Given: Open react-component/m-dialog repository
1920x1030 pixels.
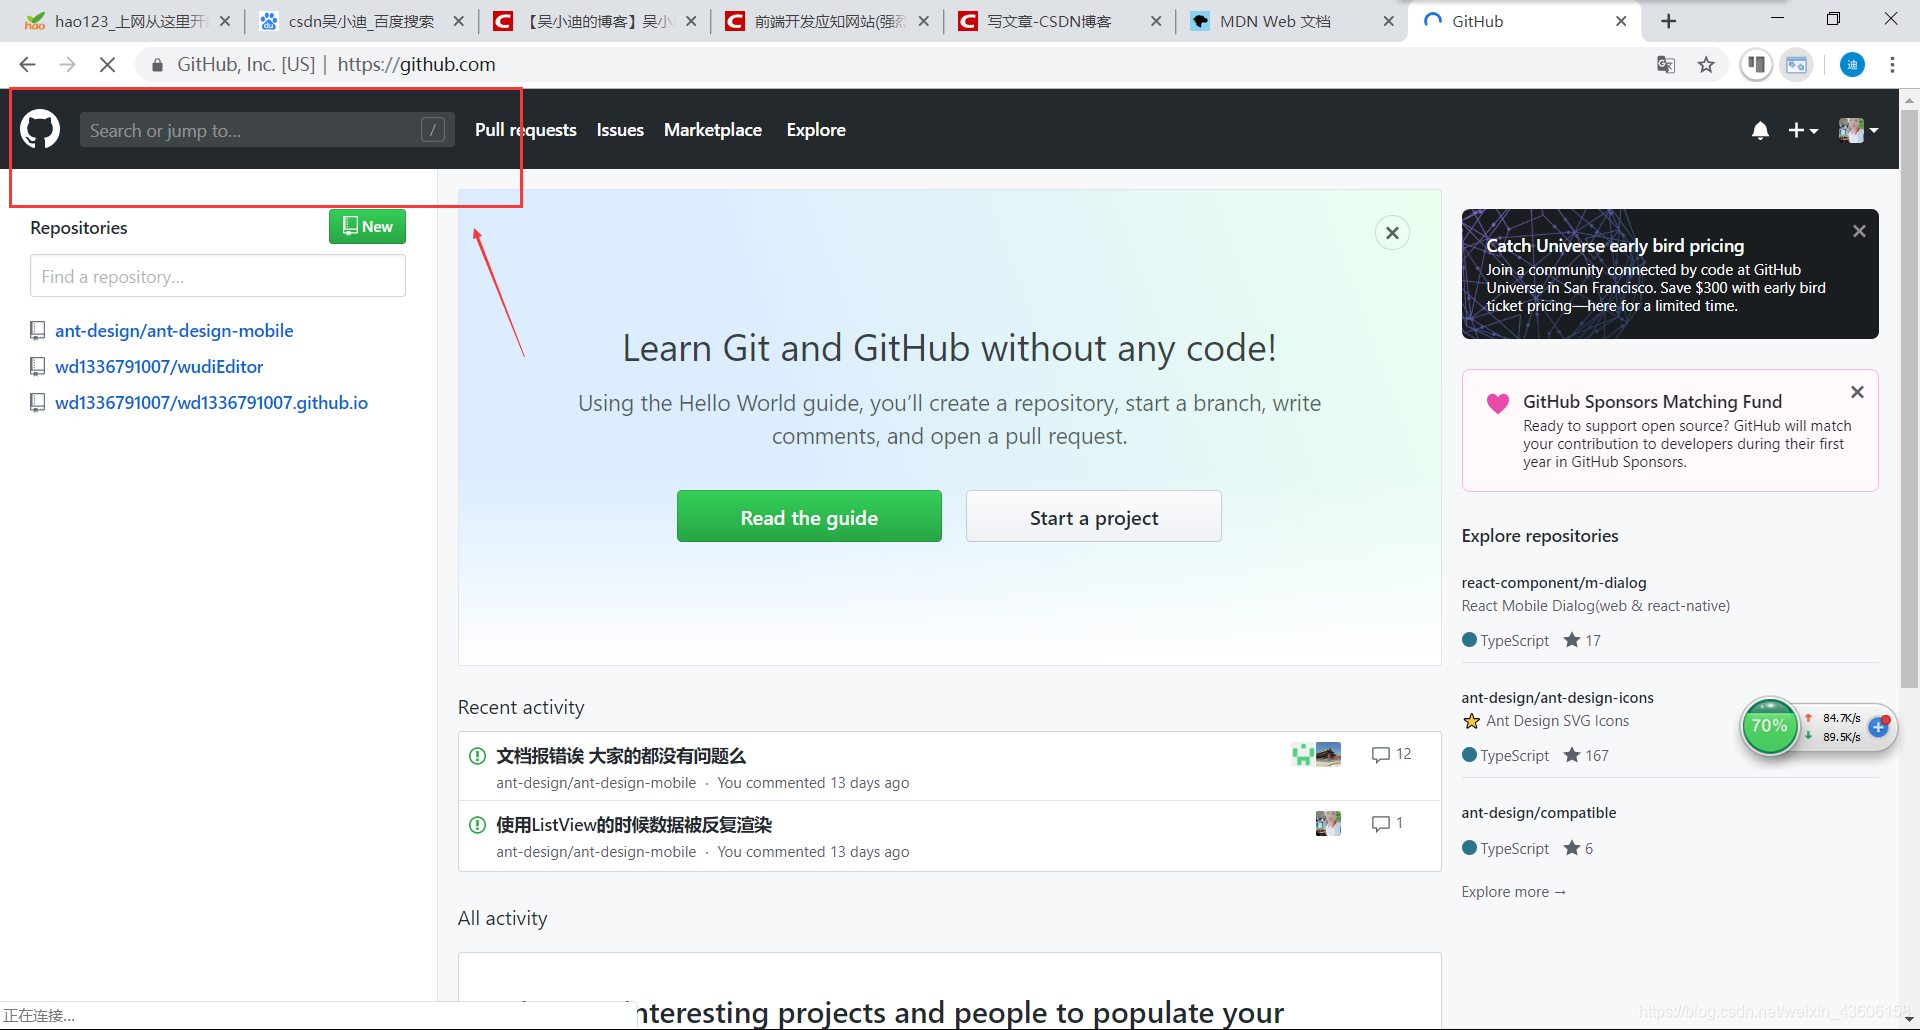Looking at the screenshot, I should coord(1553,583).
